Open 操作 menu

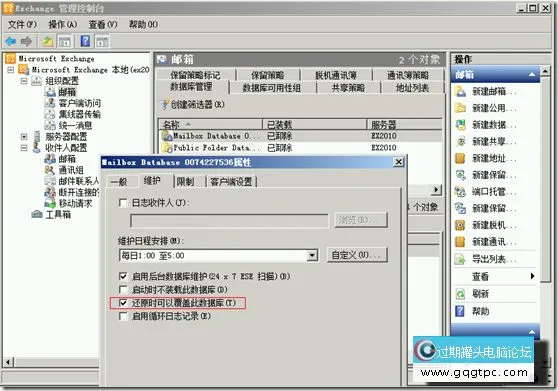coord(63,24)
